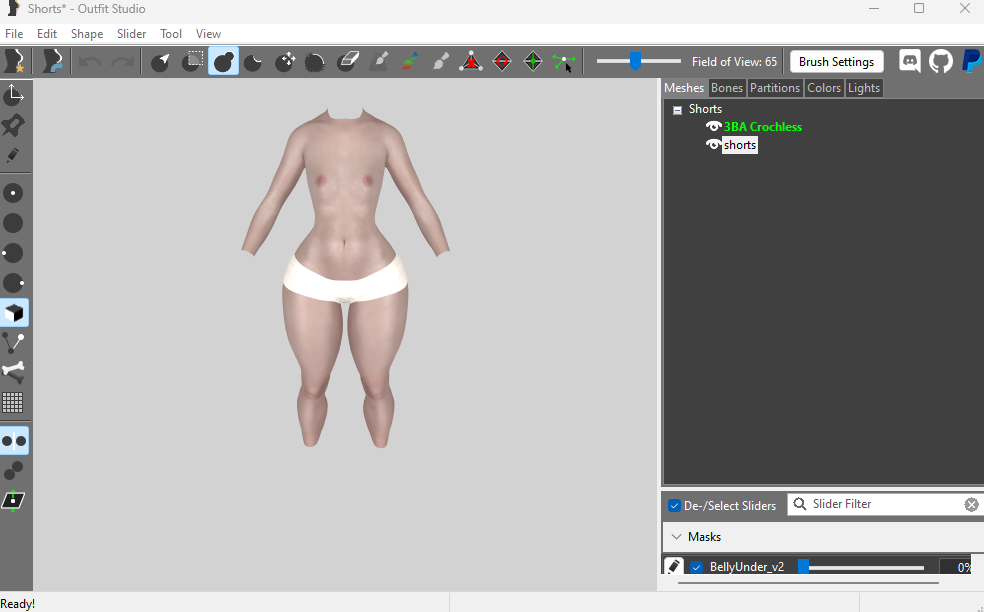The width and height of the screenshot is (984, 612).
Task: Select the 3BA Crochless mesh
Action: [x=762, y=127]
